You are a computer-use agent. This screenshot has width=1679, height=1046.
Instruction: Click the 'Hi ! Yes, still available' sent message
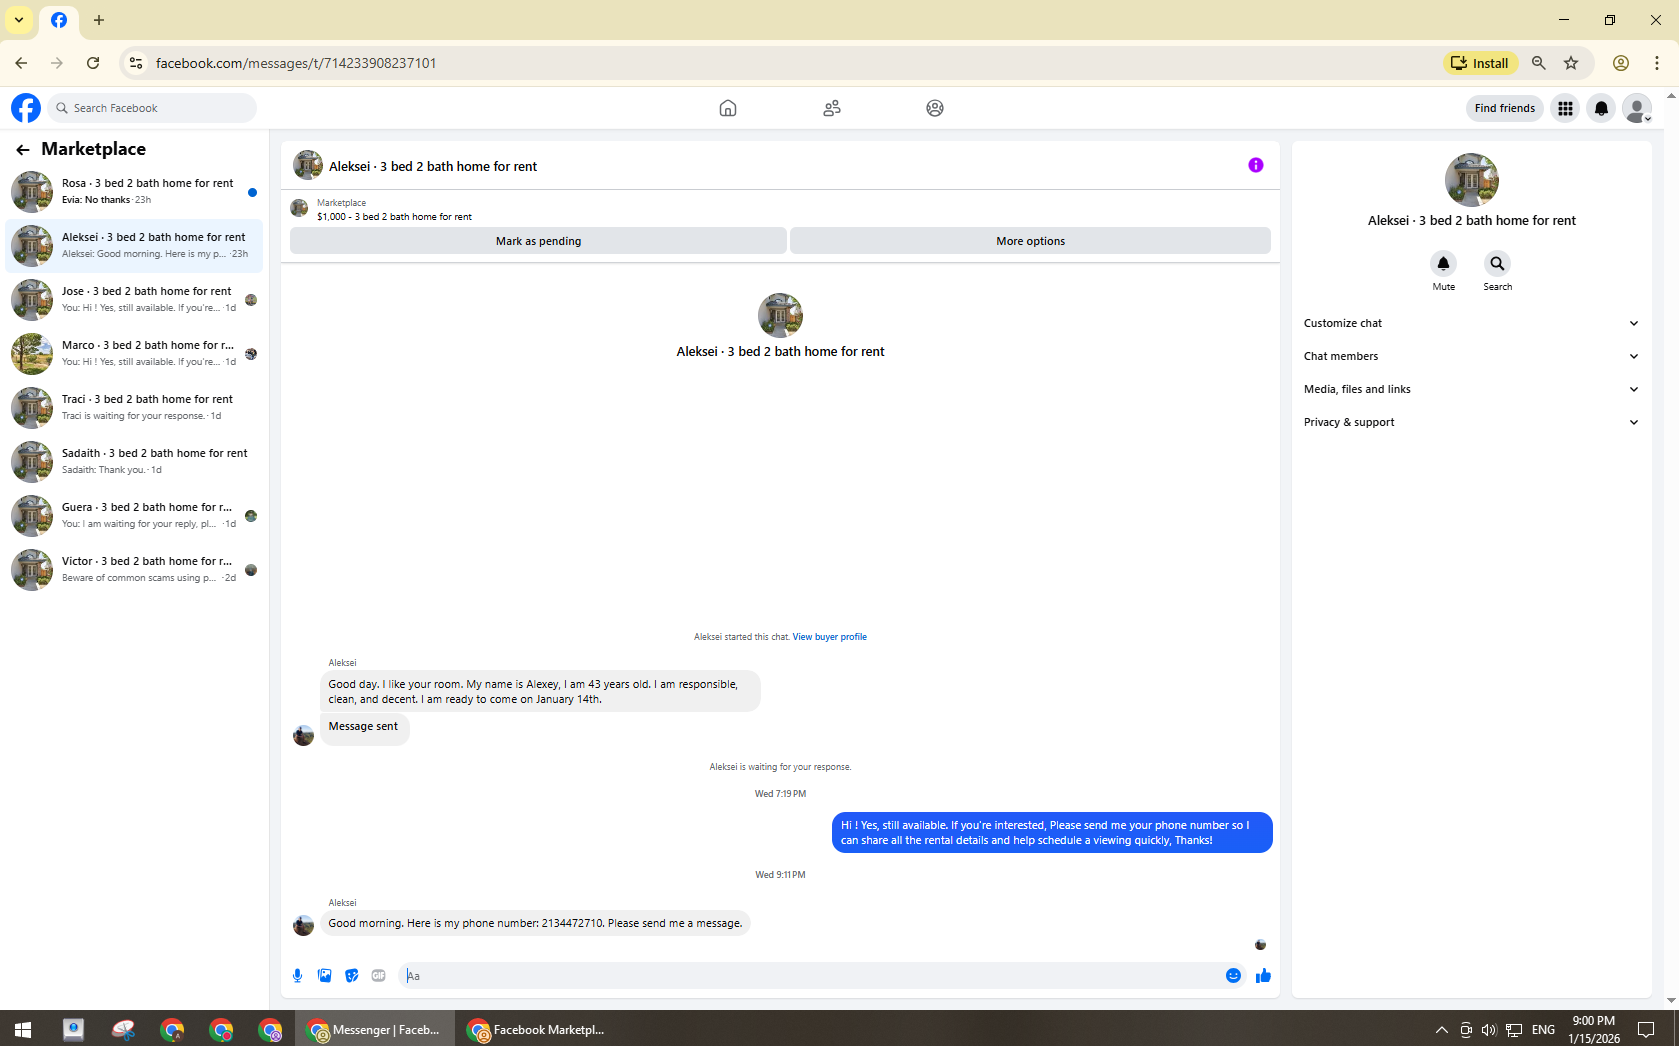tap(1052, 833)
